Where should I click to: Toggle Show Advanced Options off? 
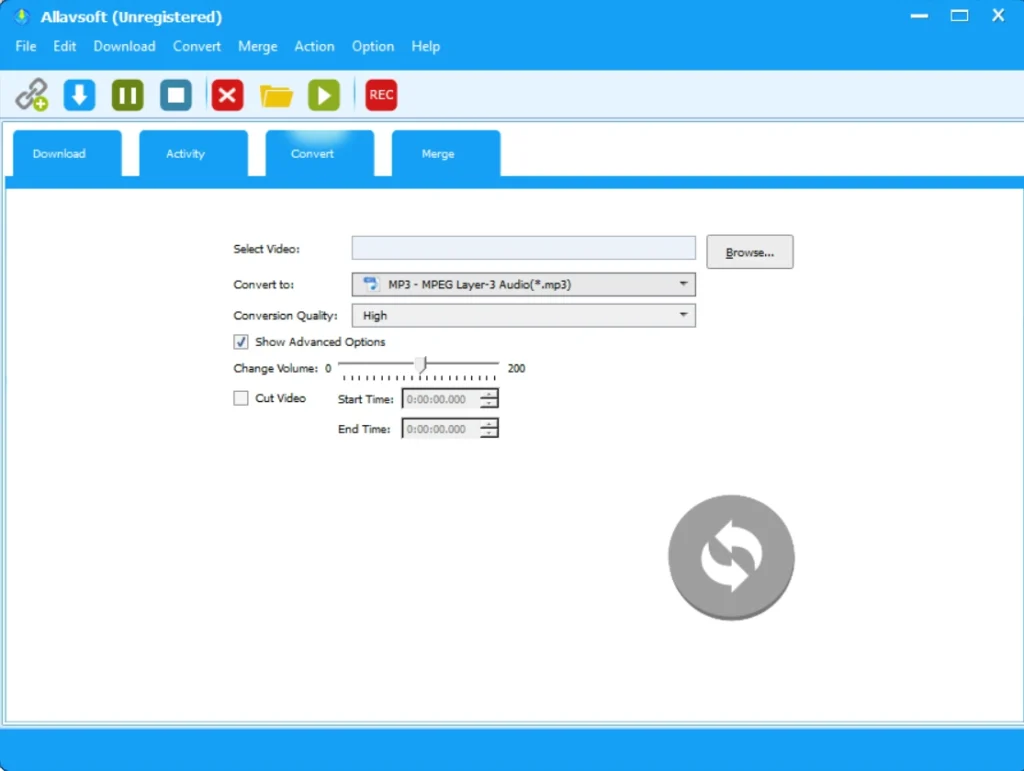point(240,341)
